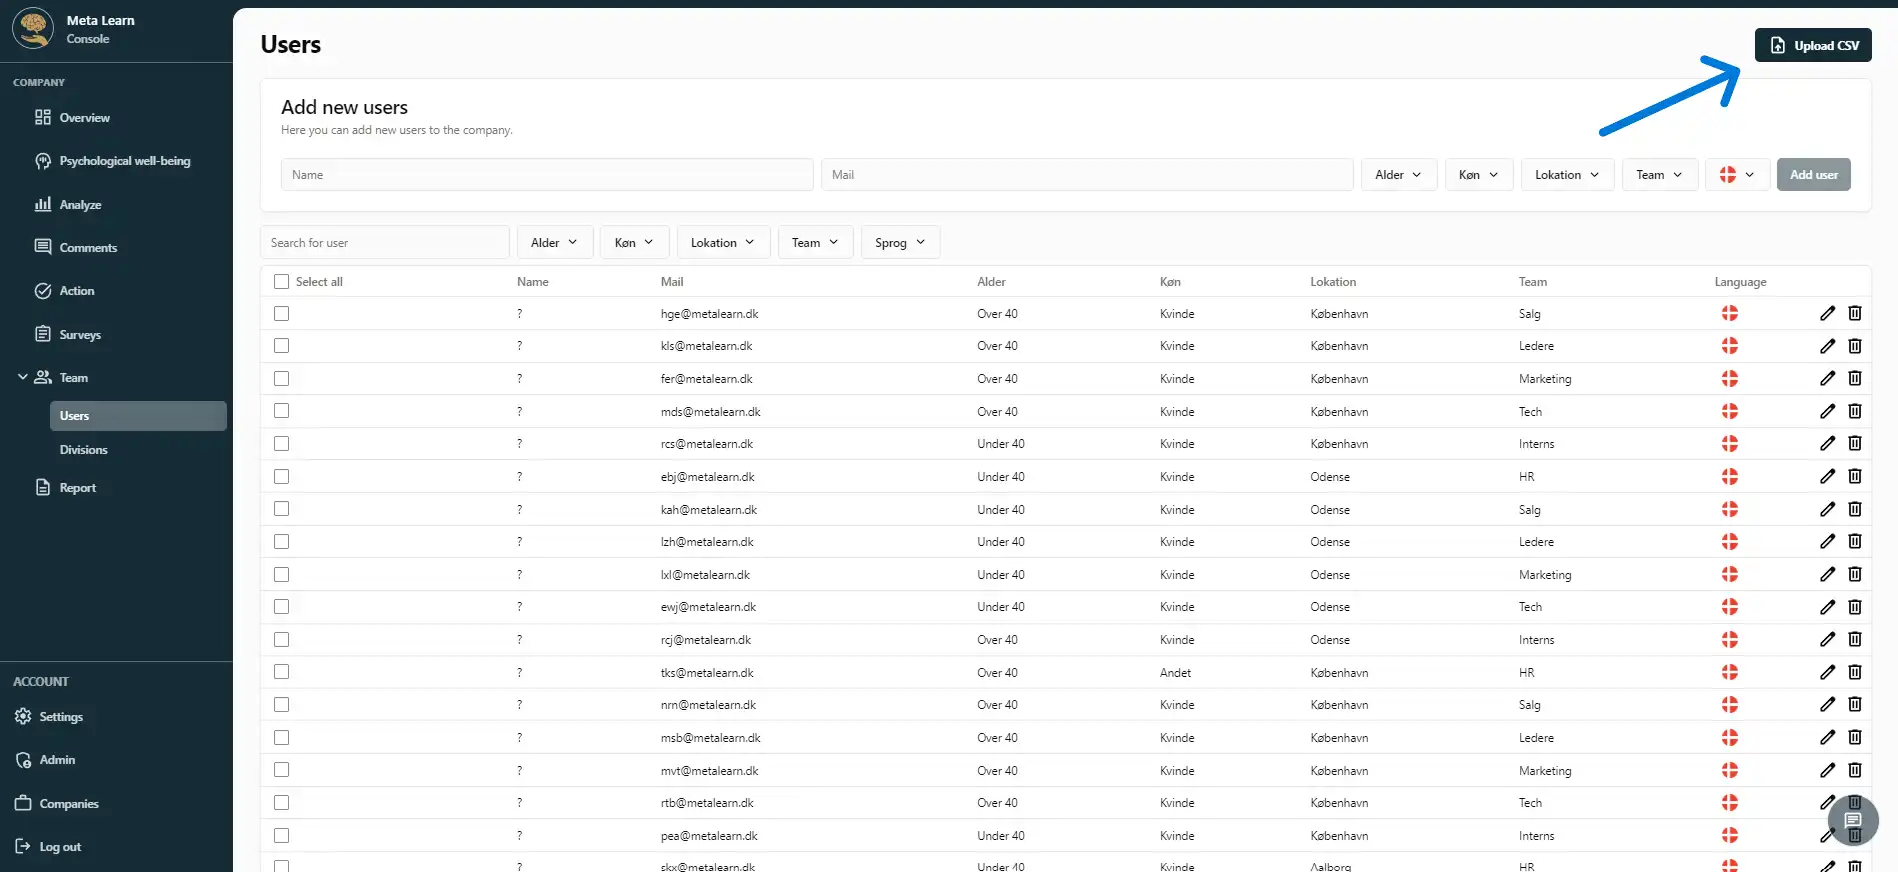Expand the Sprog filter dropdown
The image size is (1898, 872).
point(899,243)
